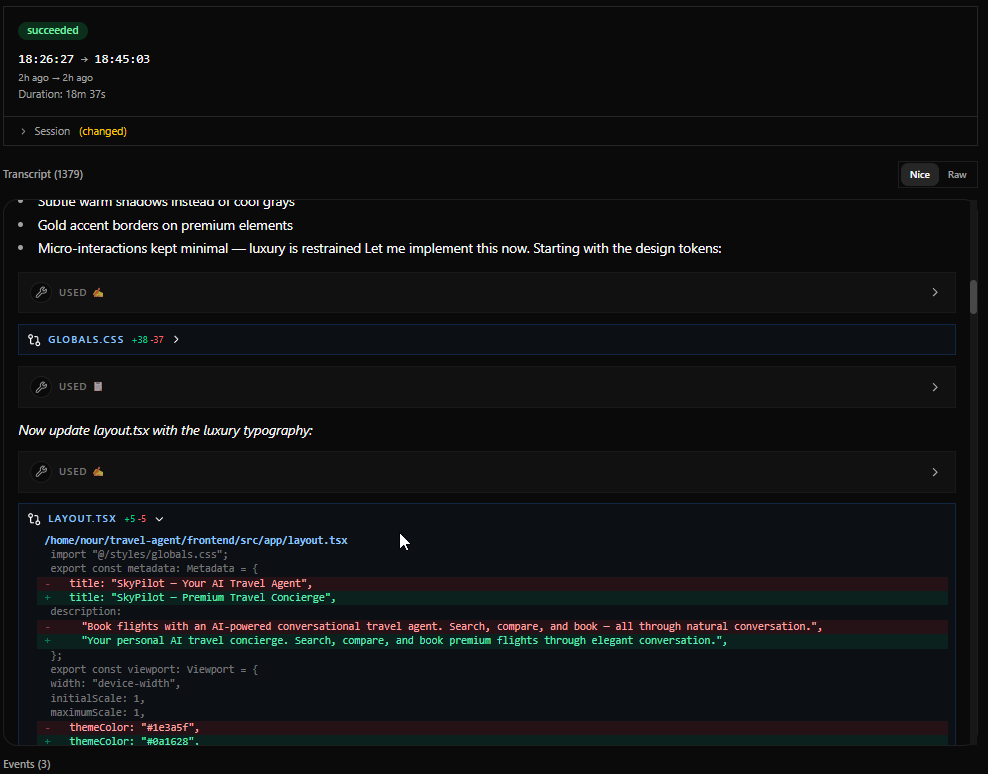Expand the Session section chevron
Image resolution: width=988 pixels, height=774 pixels.
click(23, 131)
